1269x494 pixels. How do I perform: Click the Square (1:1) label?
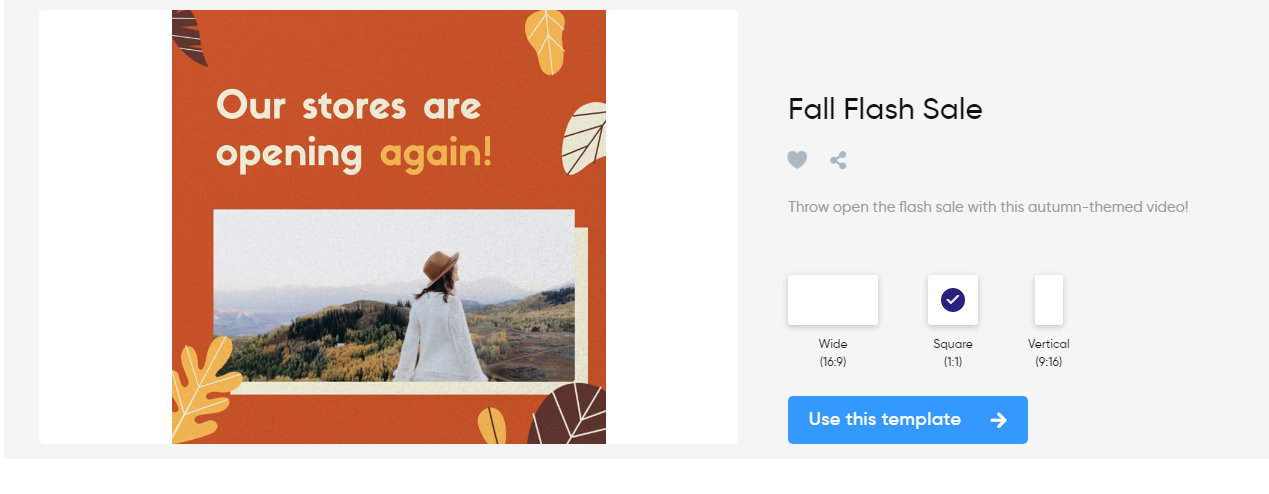coord(953,352)
